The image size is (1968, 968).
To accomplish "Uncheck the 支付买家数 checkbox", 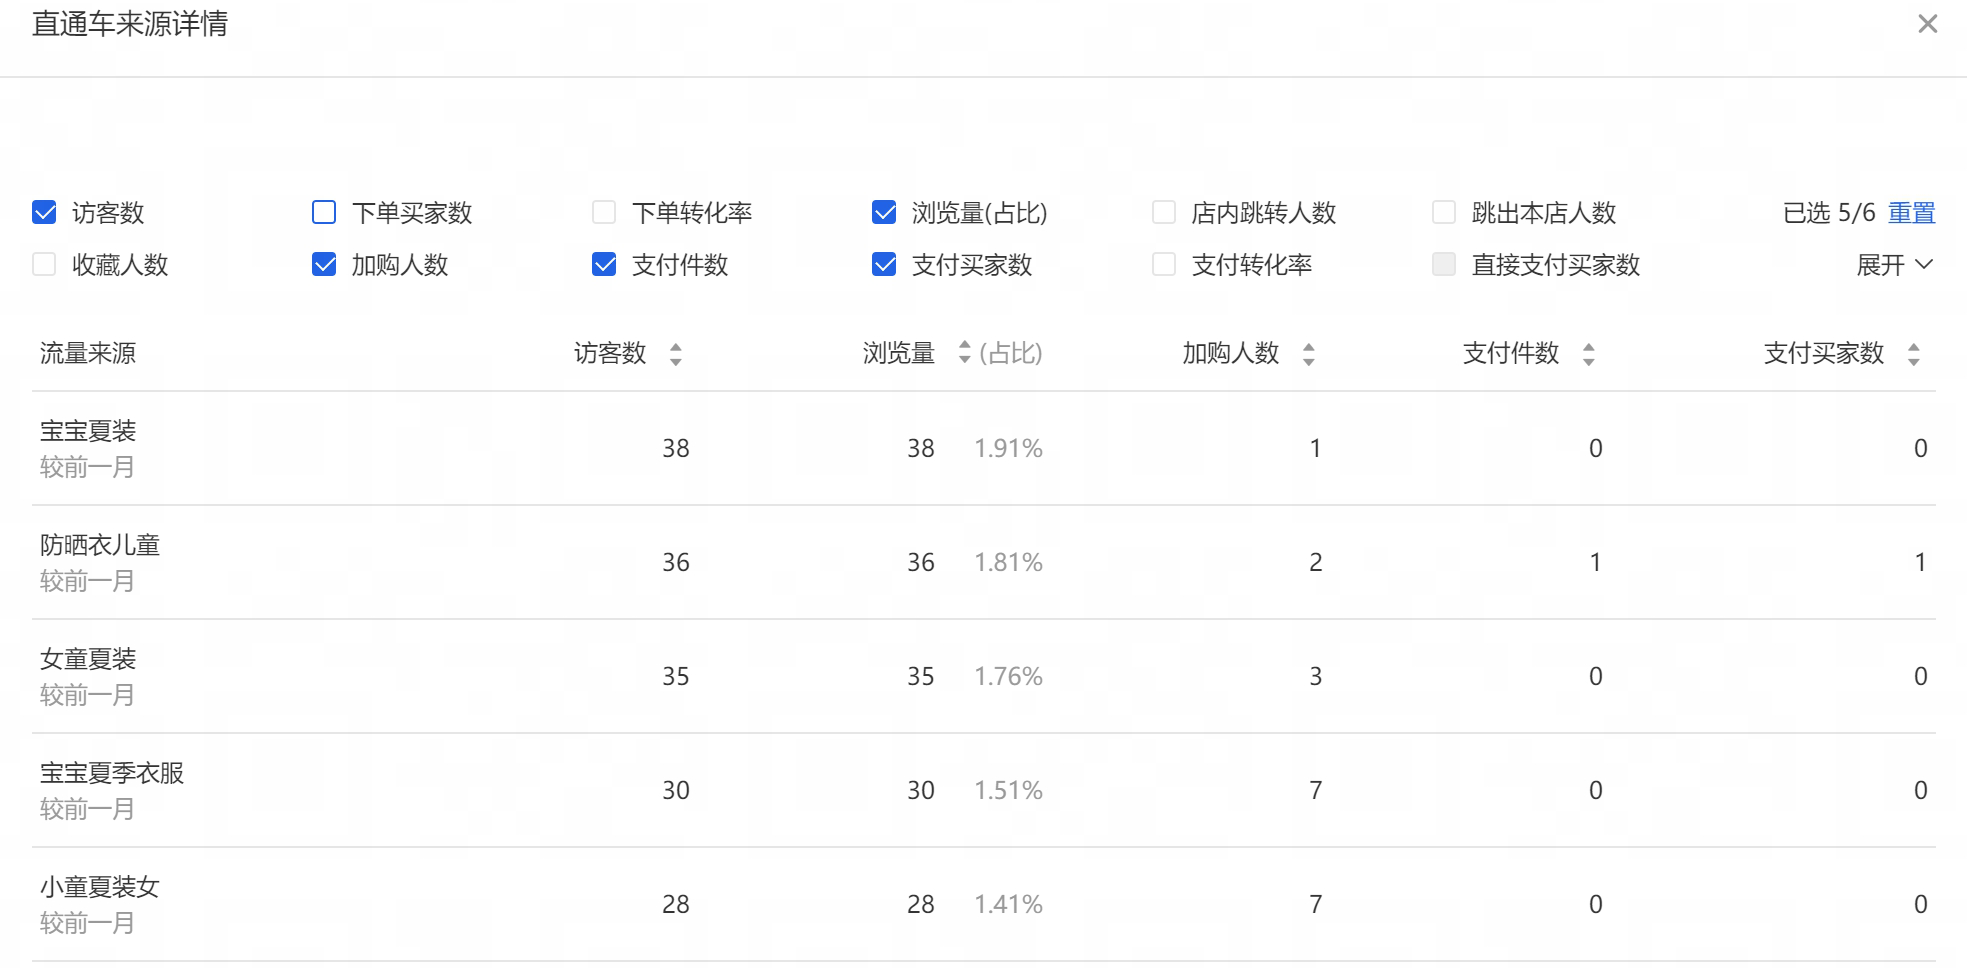I will (884, 264).
